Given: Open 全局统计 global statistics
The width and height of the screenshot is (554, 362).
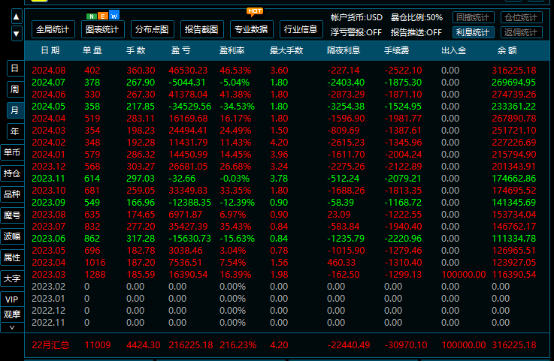Looking at the screenshot, I should (x=53, y=29).
